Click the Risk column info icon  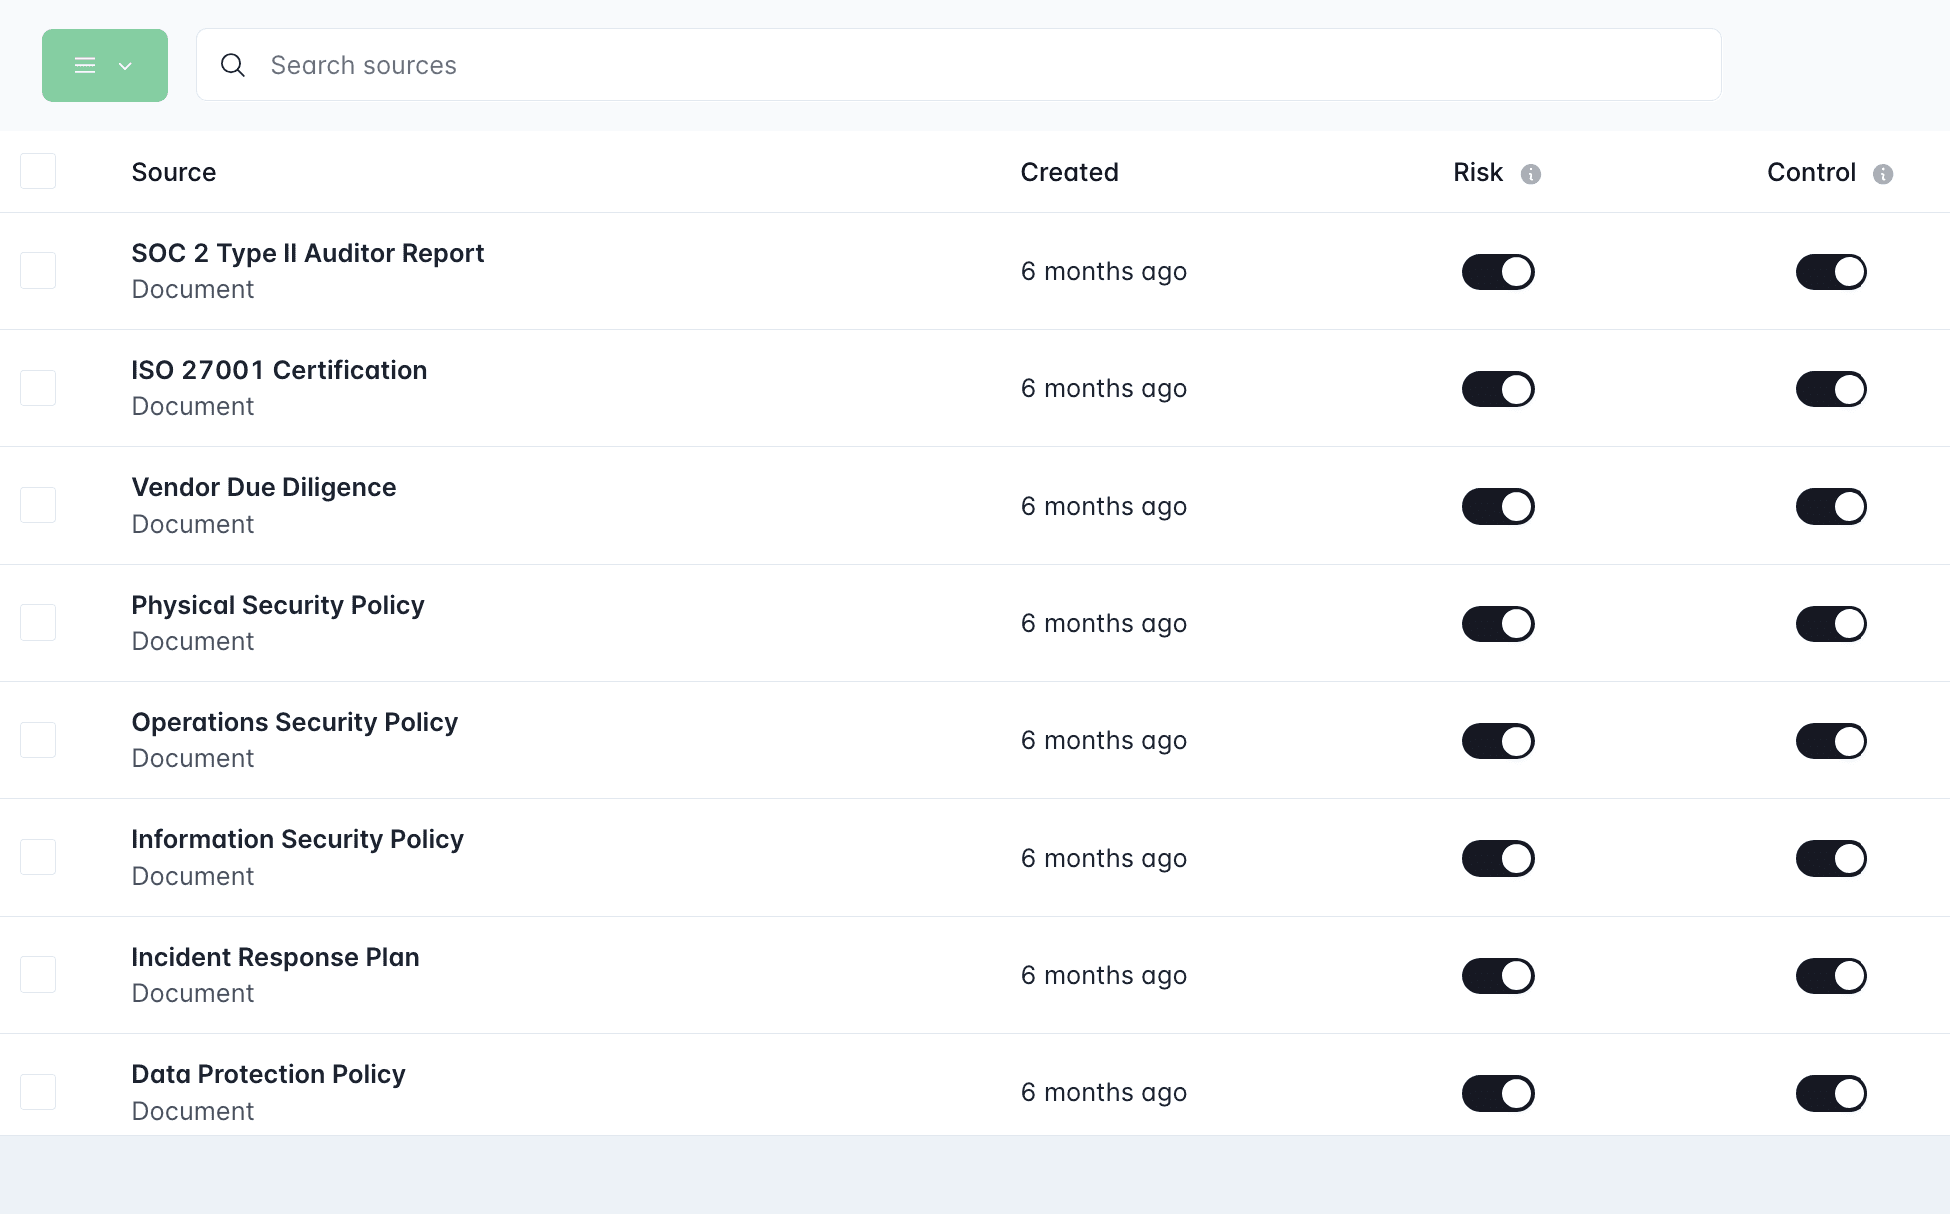(x=1530, y=174)
